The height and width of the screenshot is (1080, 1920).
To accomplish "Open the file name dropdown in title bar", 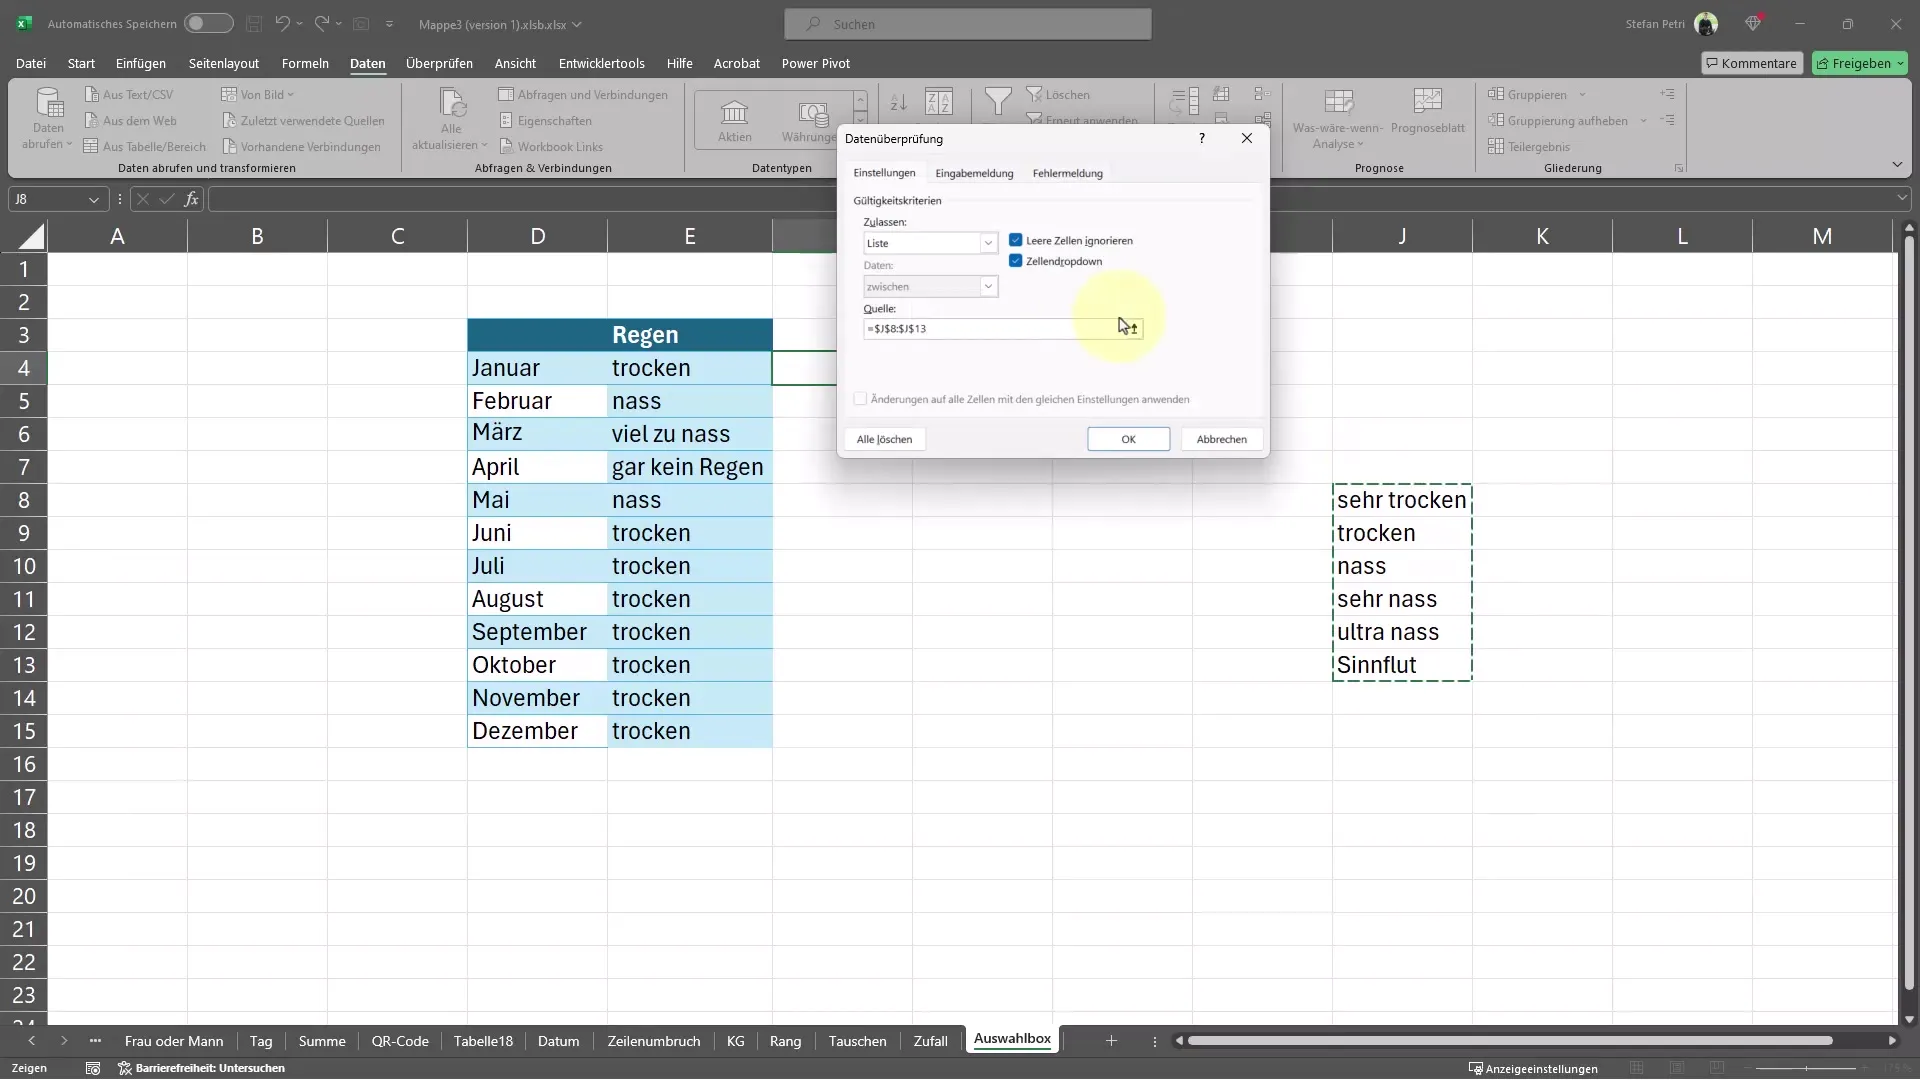I will pyautogui.click(x=577, y=24).
